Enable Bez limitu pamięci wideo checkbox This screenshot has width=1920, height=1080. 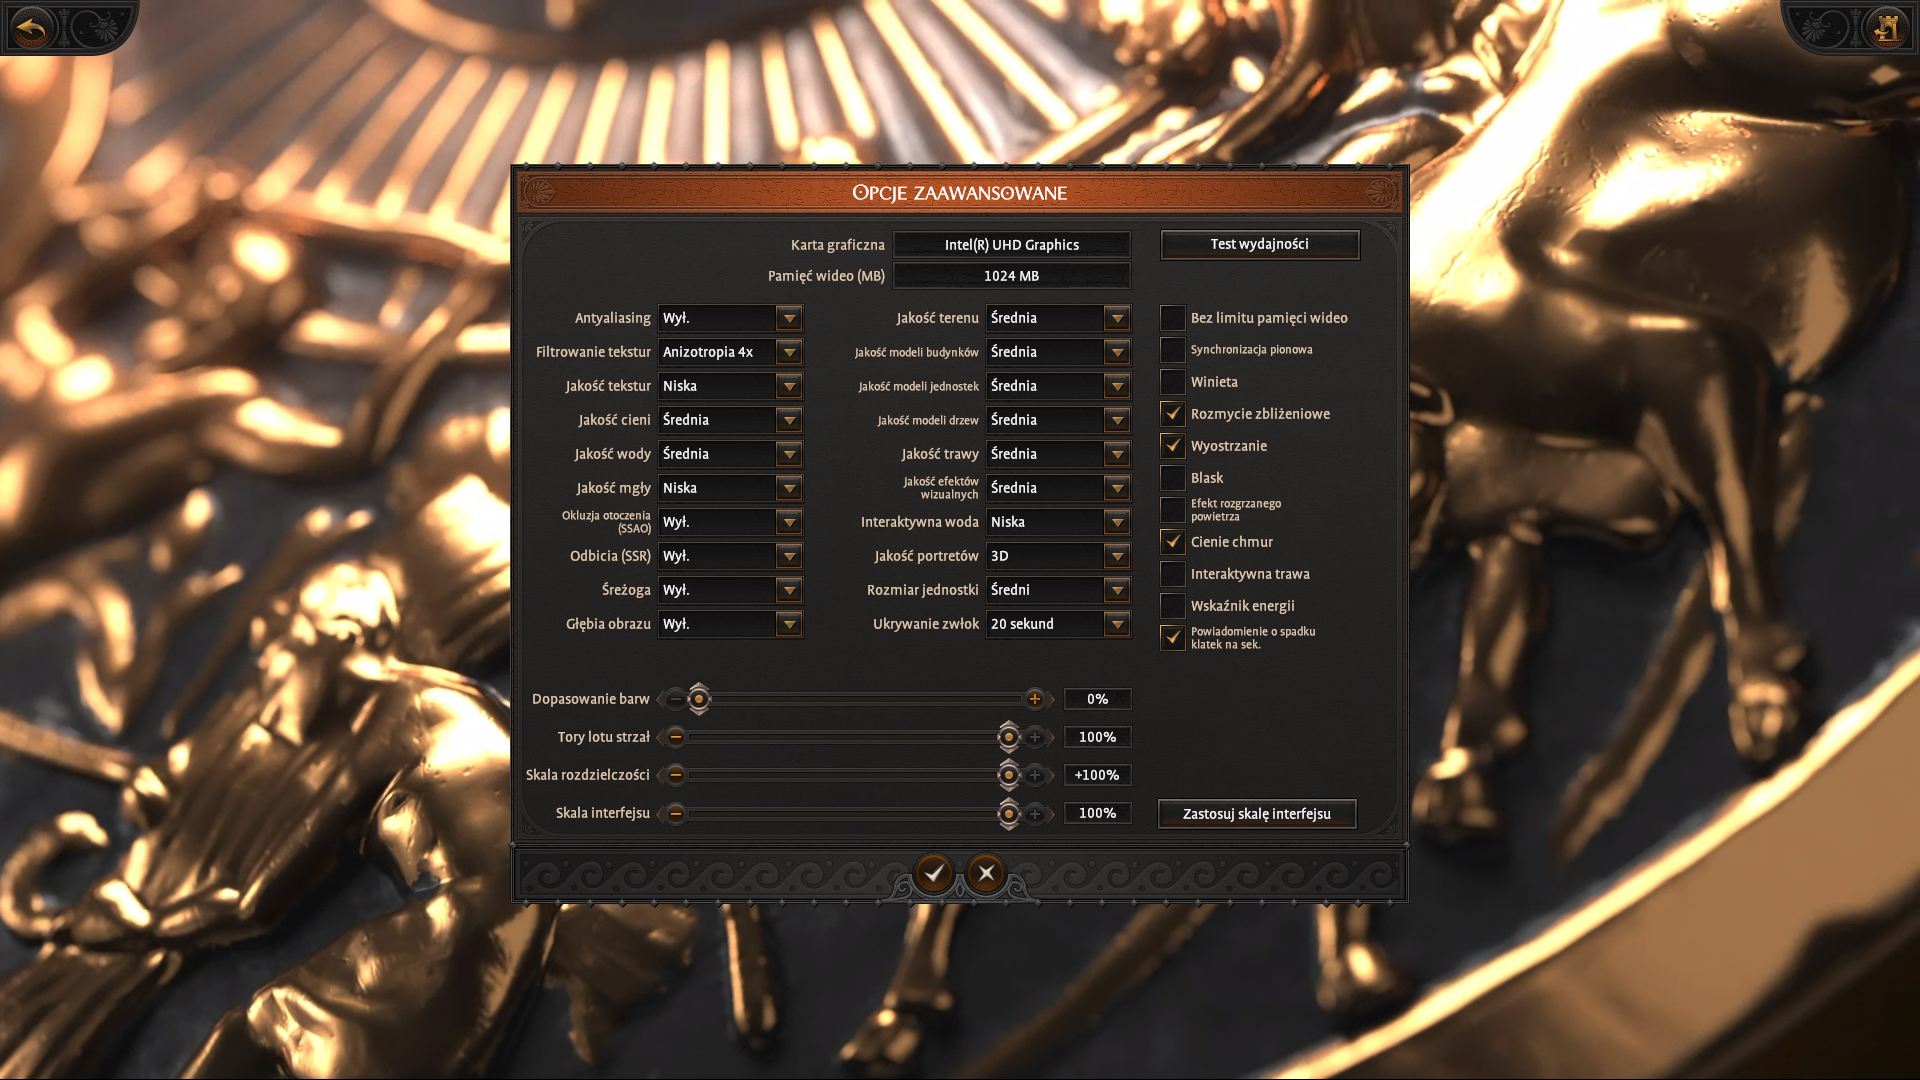tap(1172, 318)
